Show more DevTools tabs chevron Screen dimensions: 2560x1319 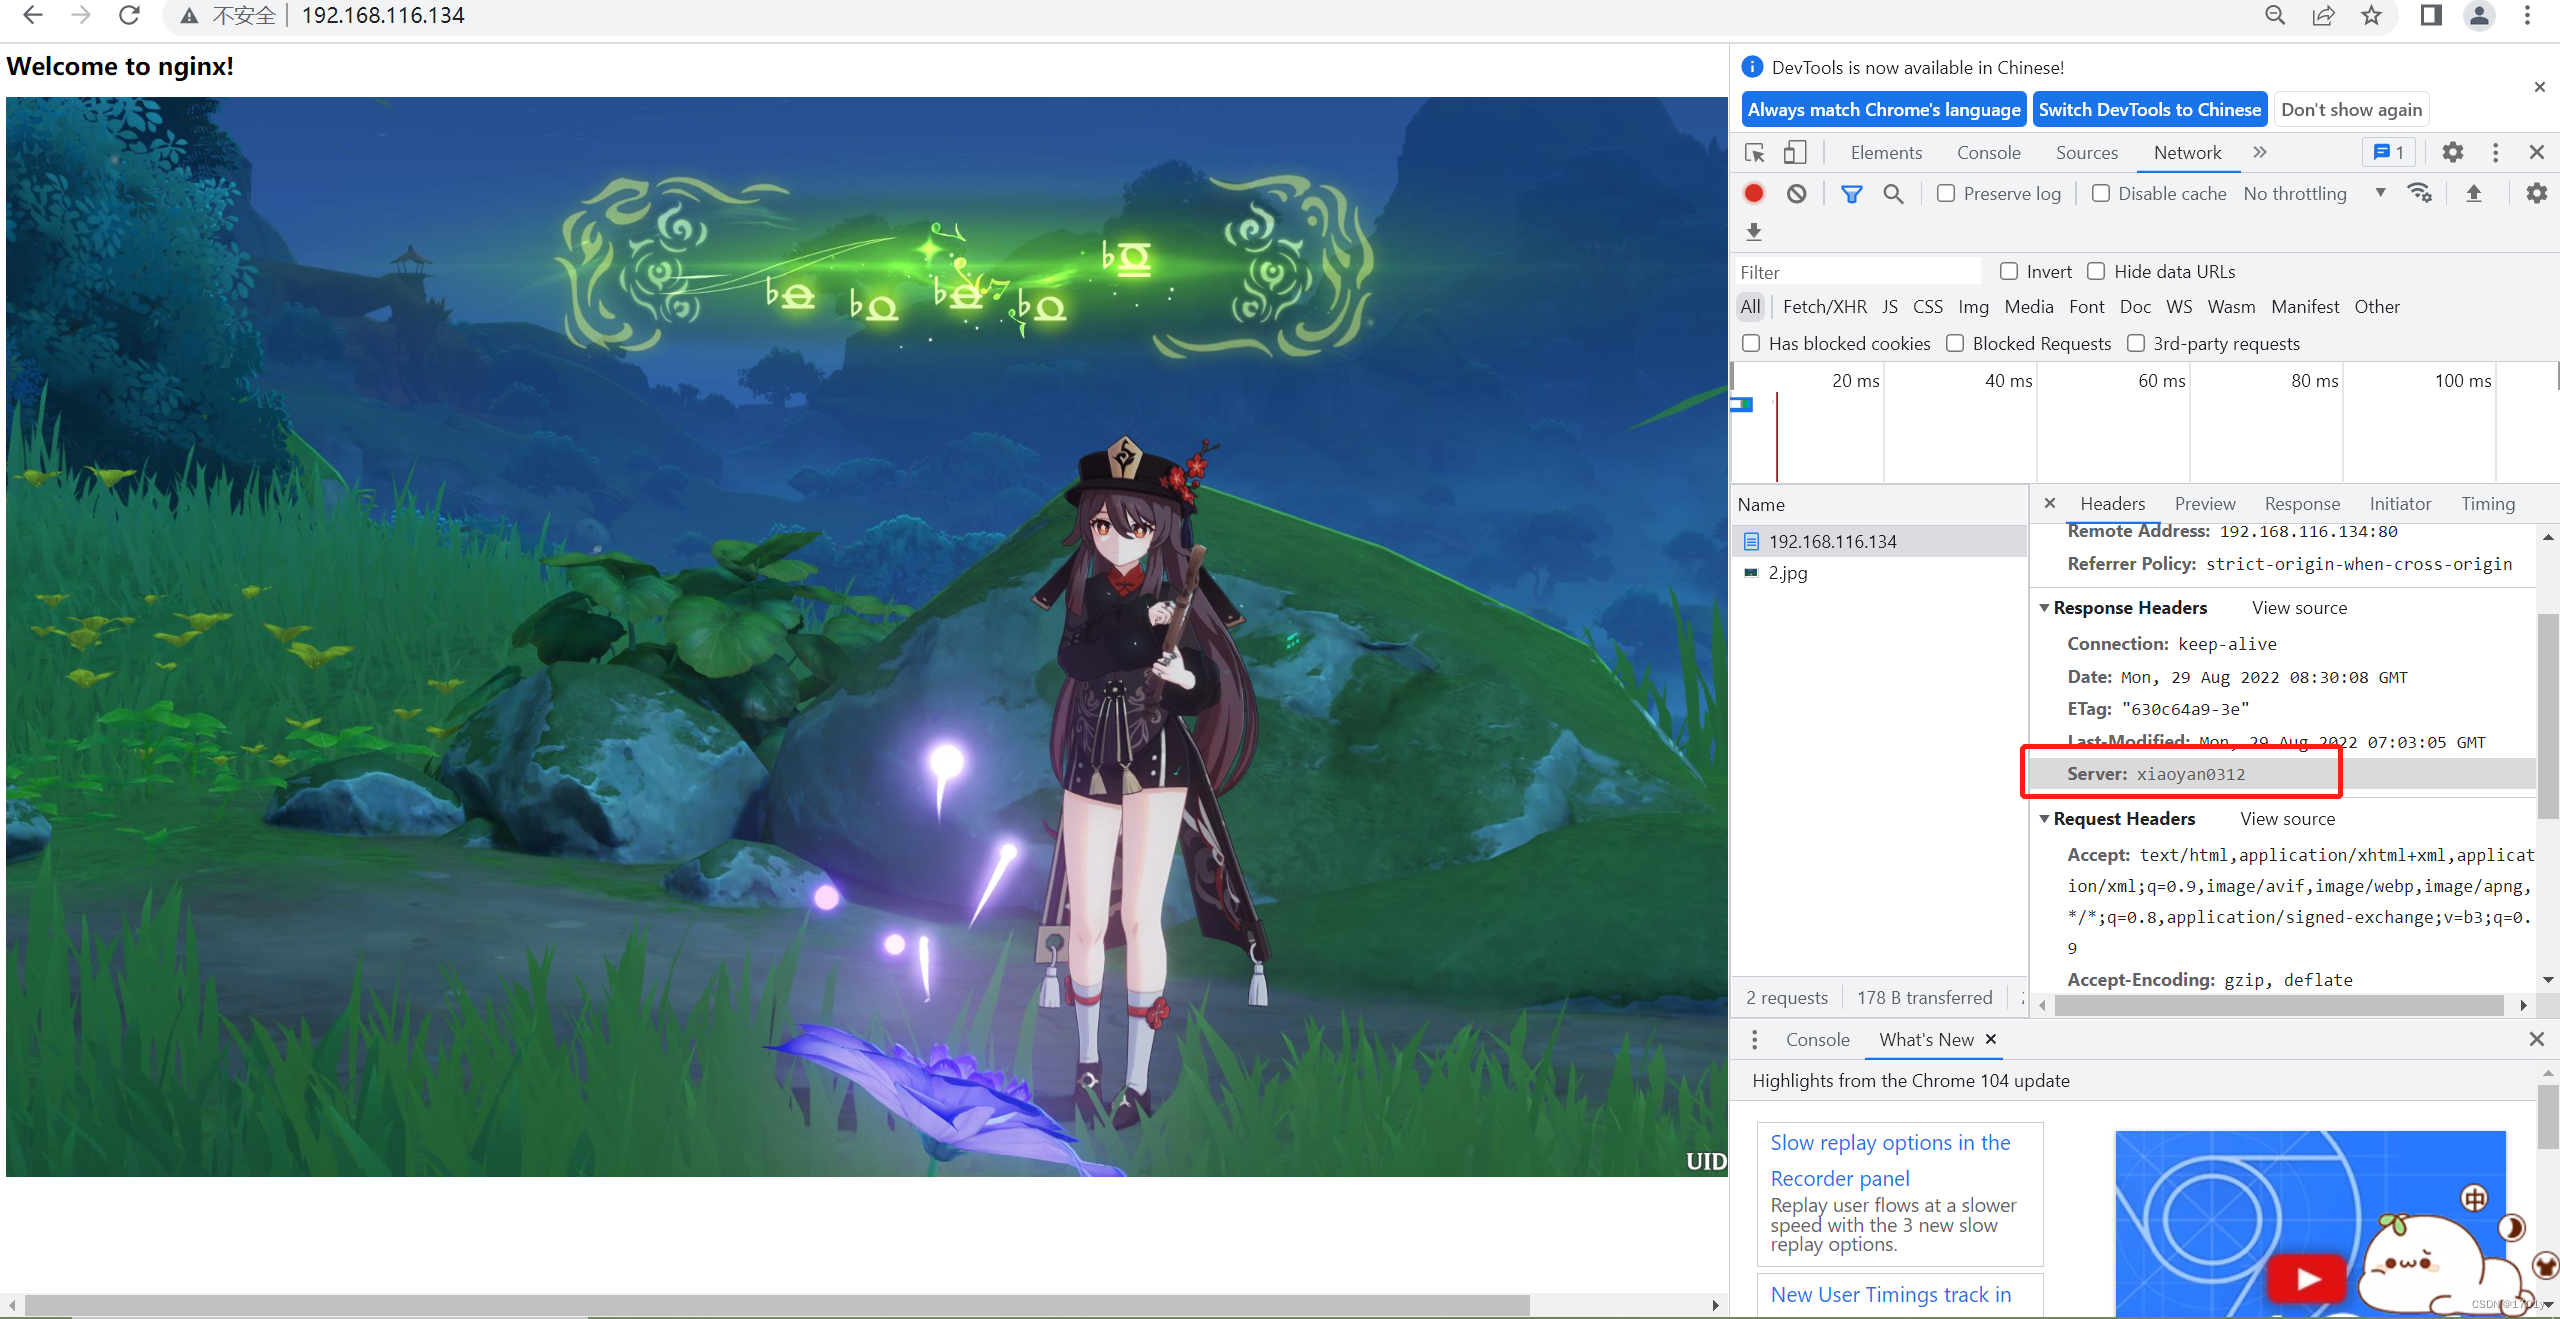(x=2260, y=152)
